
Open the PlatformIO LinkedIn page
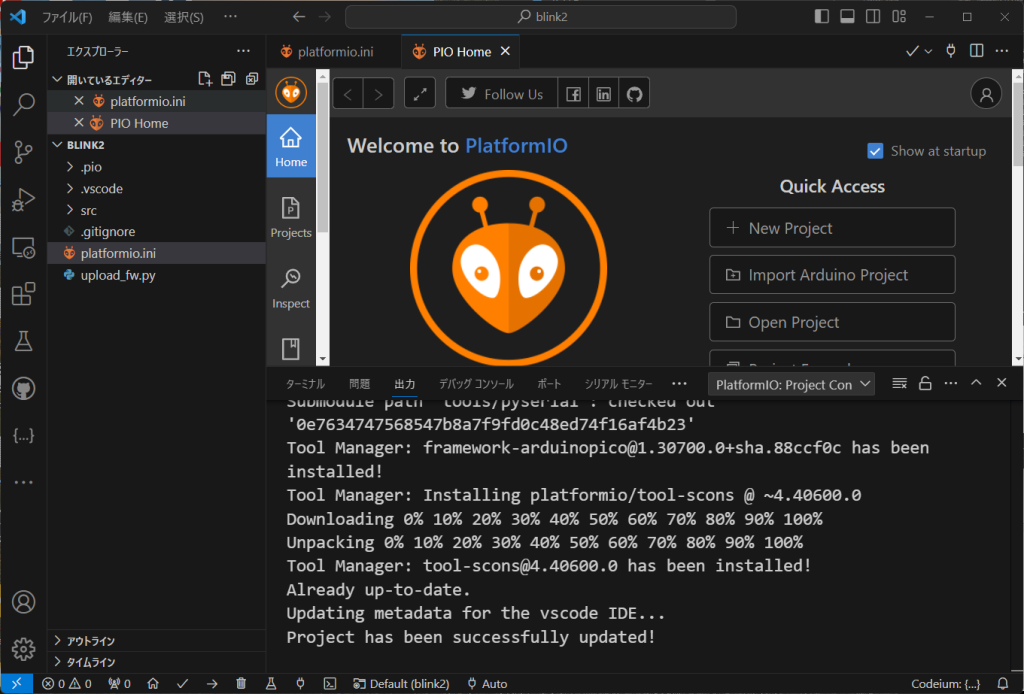point(603,94)
